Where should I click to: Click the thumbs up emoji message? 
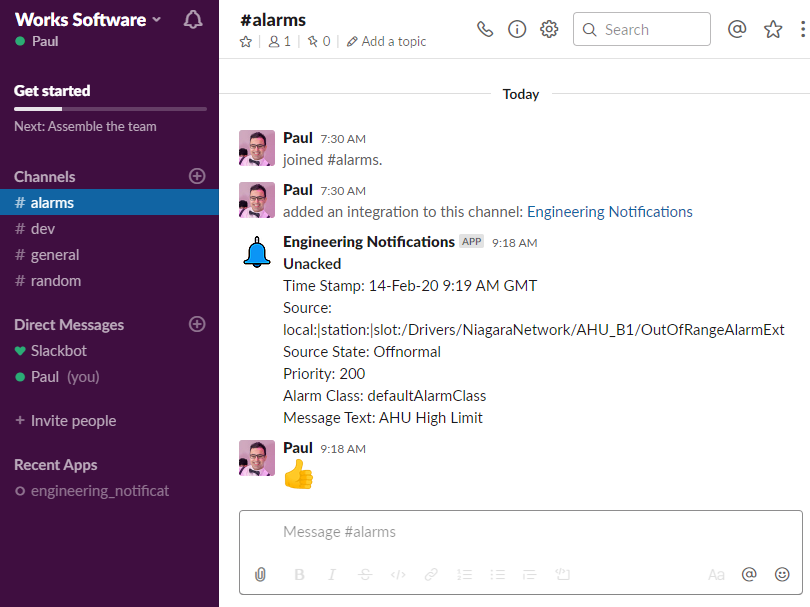[x=299, y=474]
